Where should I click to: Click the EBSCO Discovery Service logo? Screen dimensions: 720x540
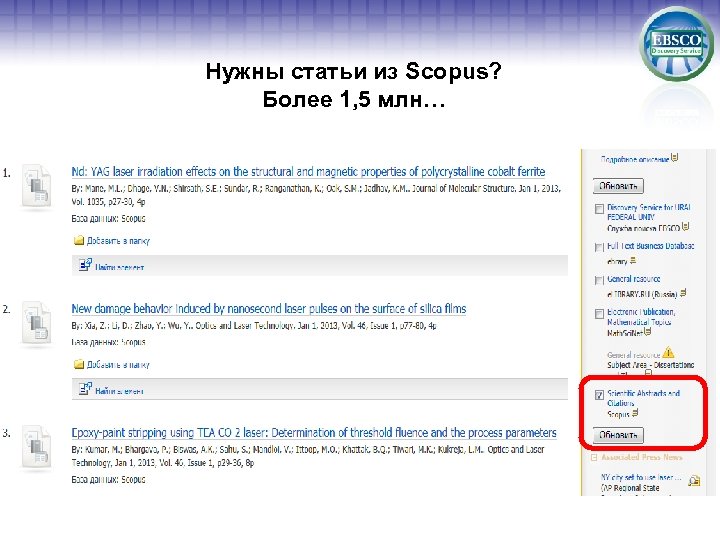coord(676,45)
